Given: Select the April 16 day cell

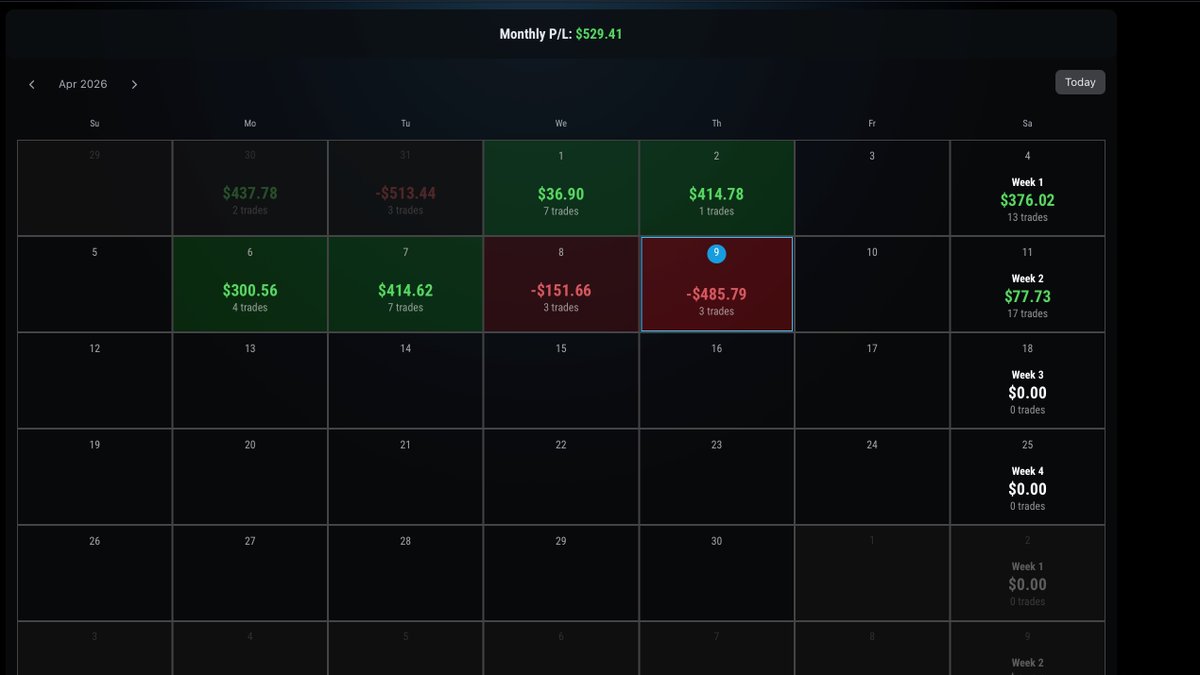Looking at the screenshot, I should tap(717, 380).
